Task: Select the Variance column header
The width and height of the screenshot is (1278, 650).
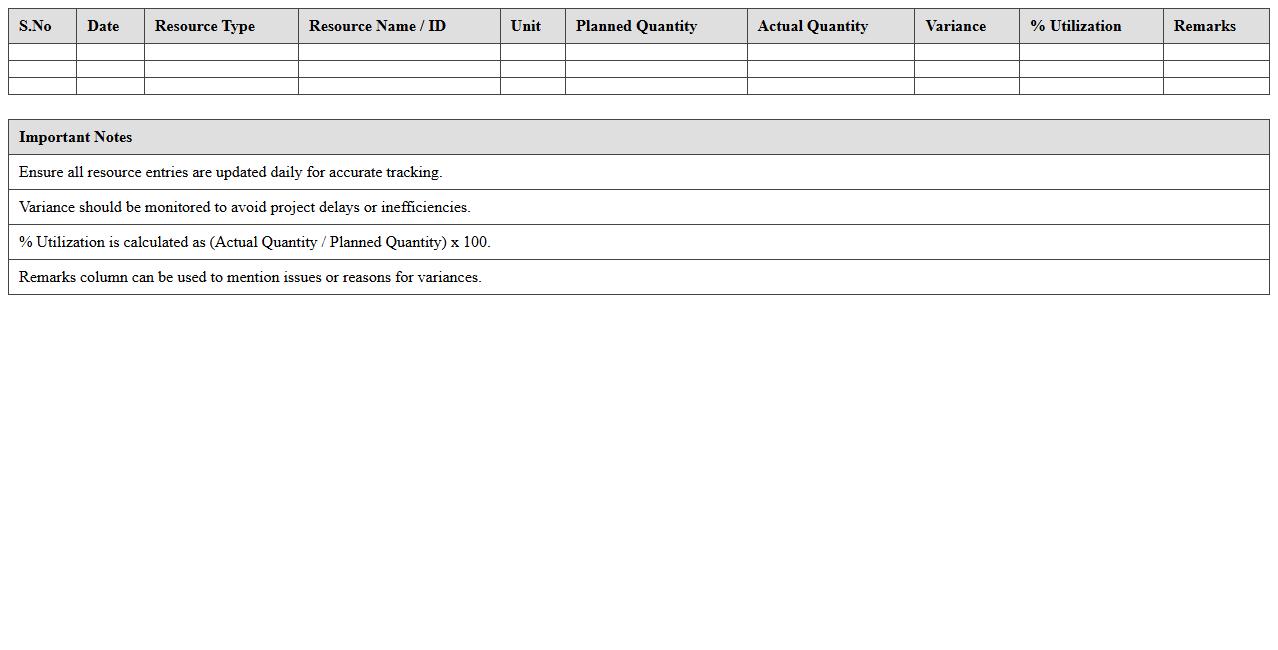Action: pos(955,26)
